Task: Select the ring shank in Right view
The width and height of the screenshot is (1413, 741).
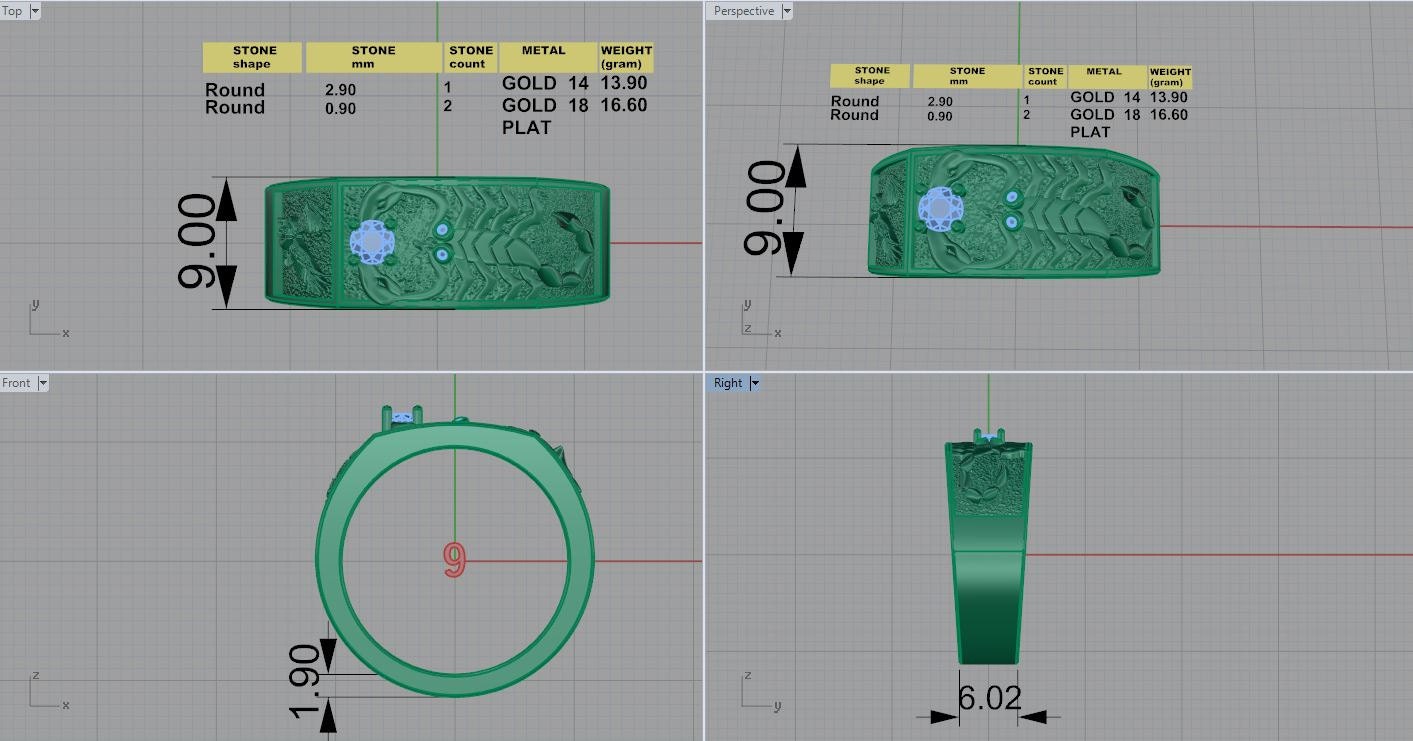Action: pyautogui.click(x=988, y=607)
